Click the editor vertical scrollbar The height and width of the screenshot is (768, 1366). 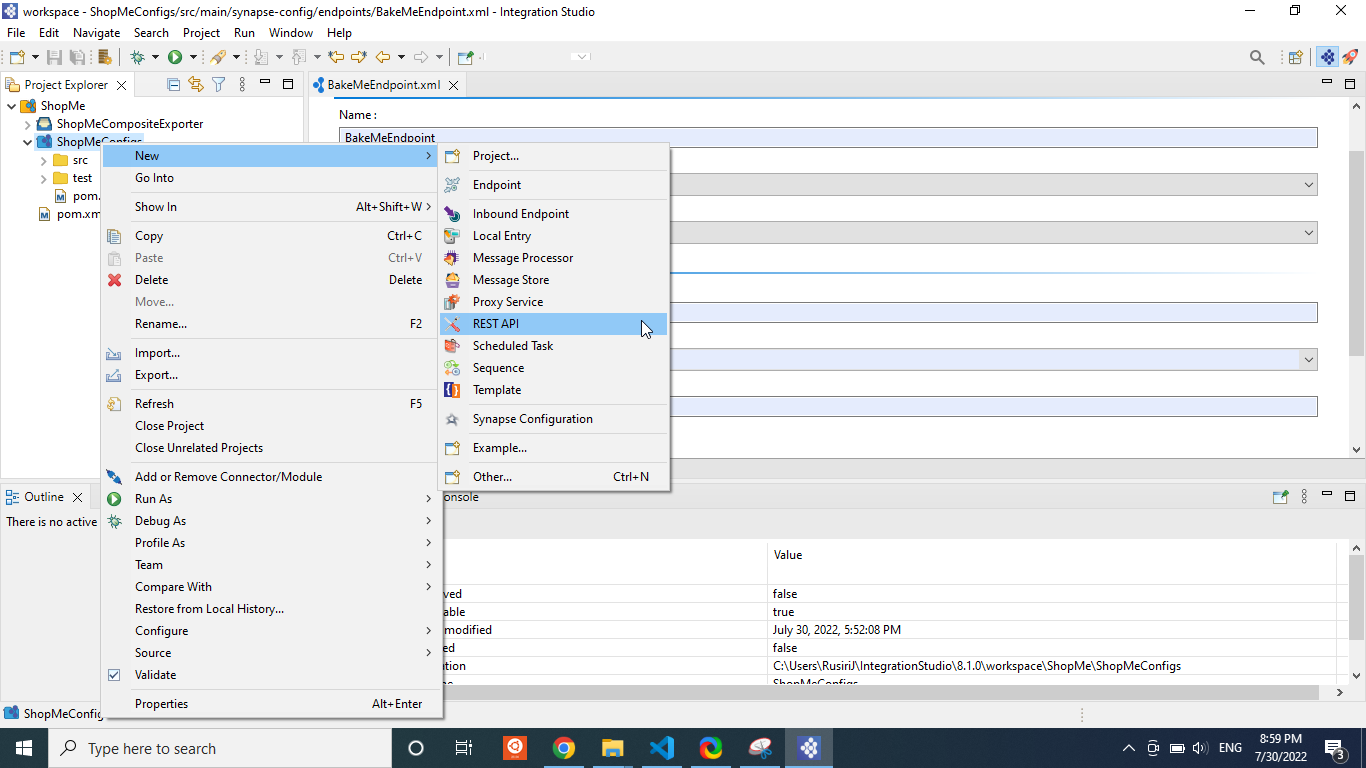point(1356,254)
